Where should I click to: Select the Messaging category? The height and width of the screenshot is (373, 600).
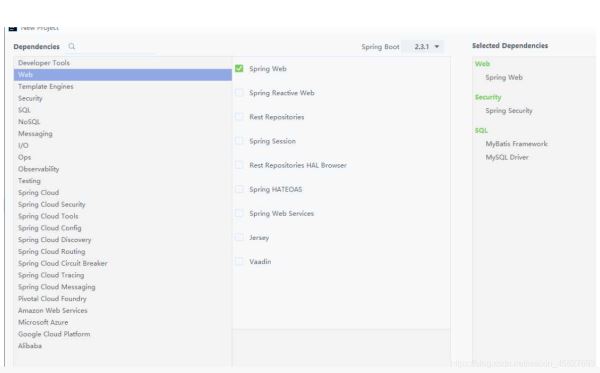click(x=123, y=134)
